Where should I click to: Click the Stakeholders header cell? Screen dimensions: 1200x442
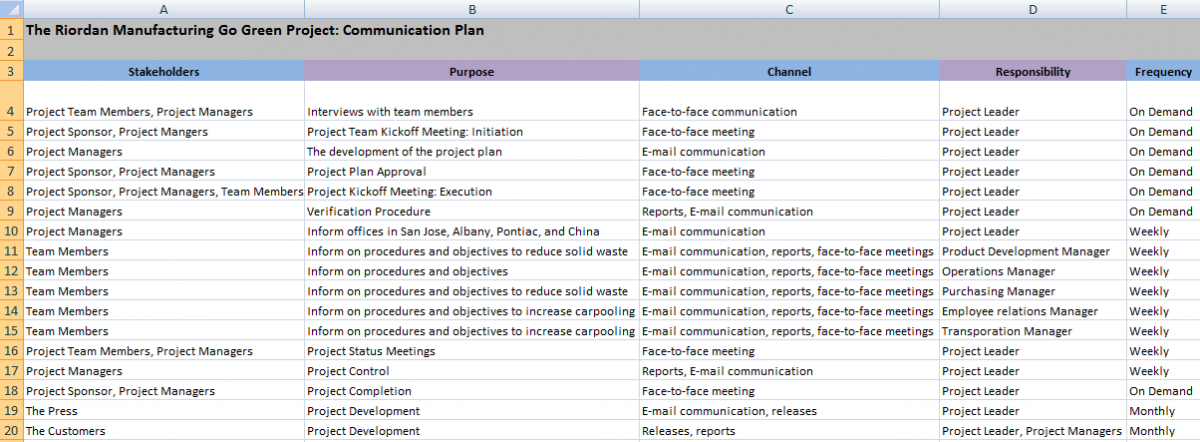[163, 72]
